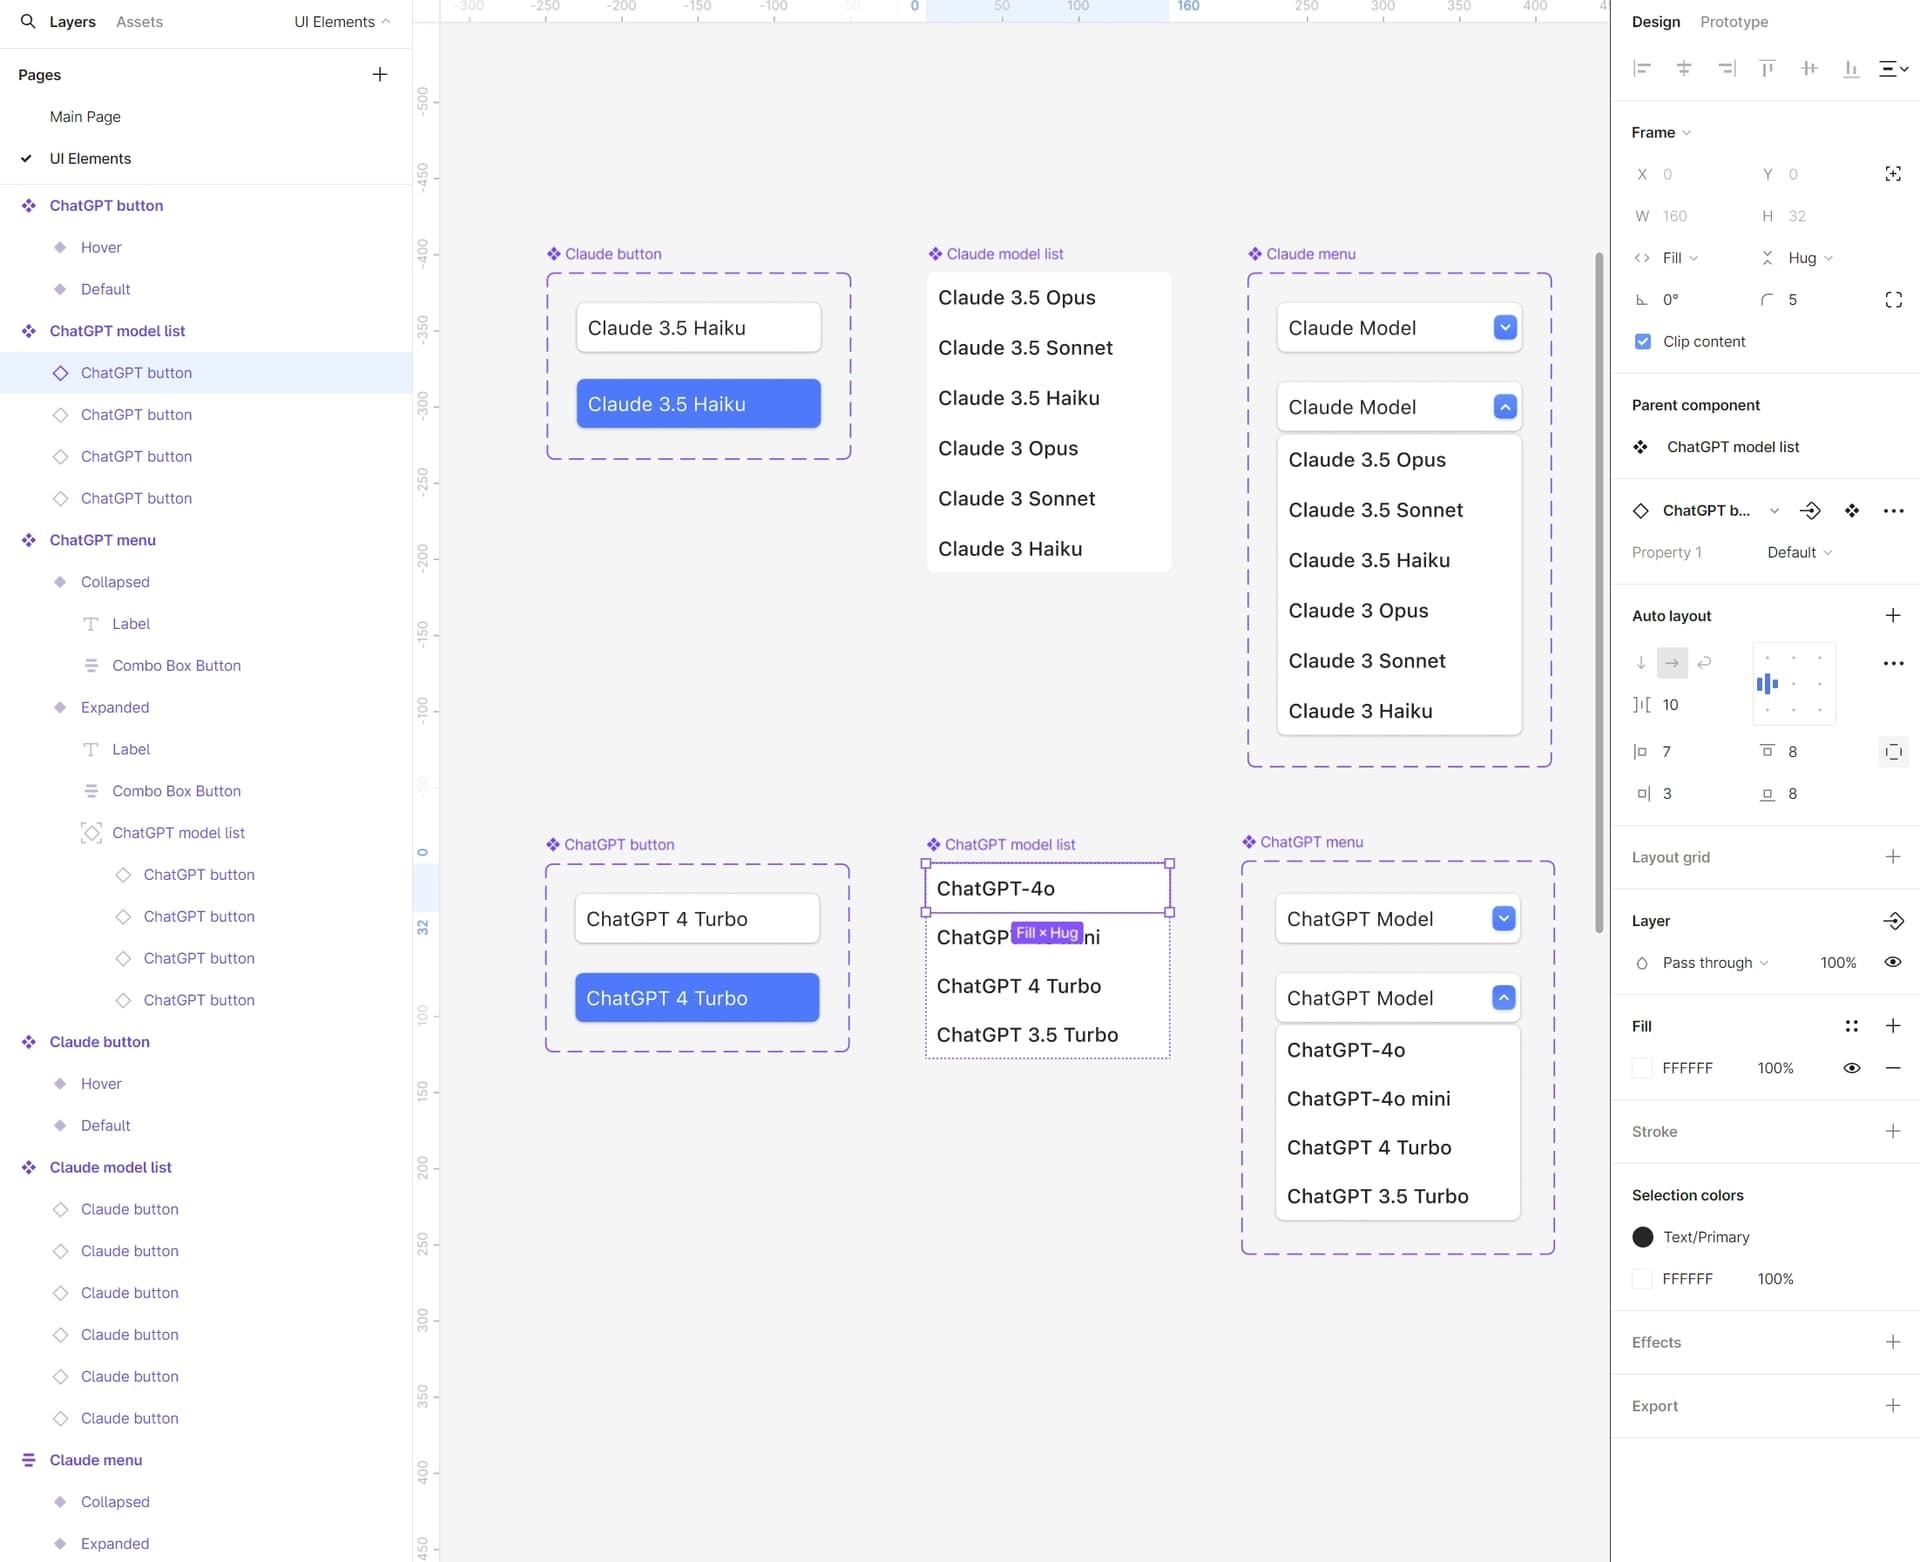The width and height of the screenshot is (1920, 1562).
Task: Align right icon in Design panel
Action: [x=1726, y=68]
